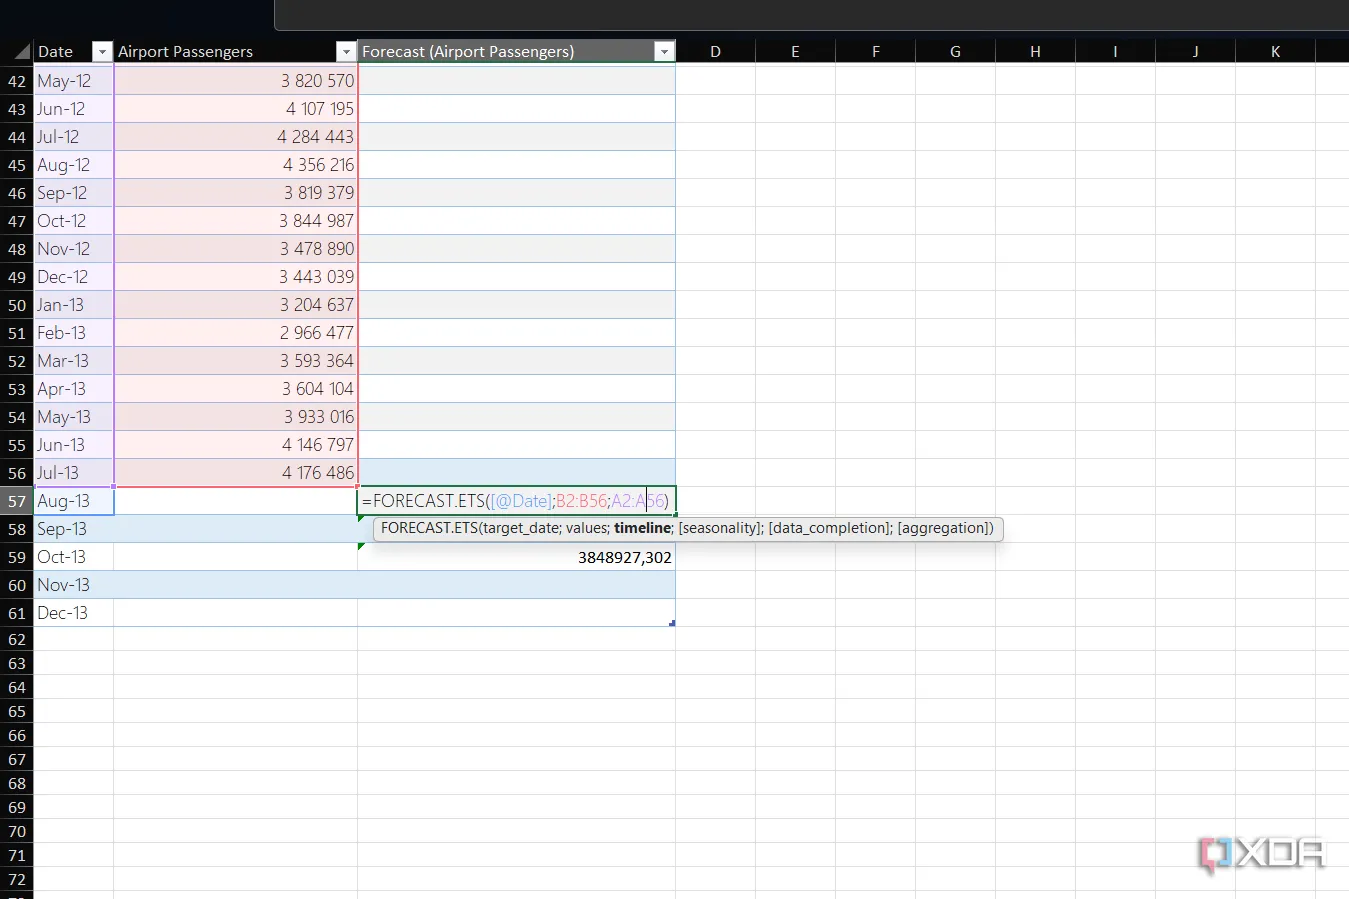Click target_date in the formula tooltip
This screenshot has width=1349, height=899.
(x=520, y=528)
